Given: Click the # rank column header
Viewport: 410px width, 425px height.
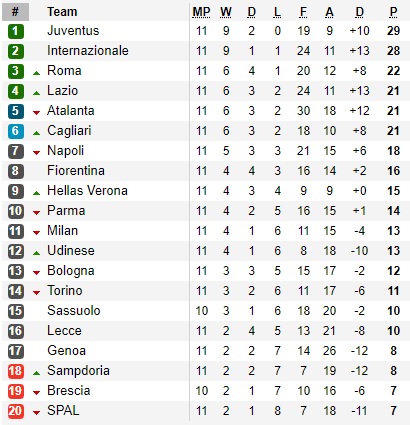Looking at the screenshot, I should point(15,12).
